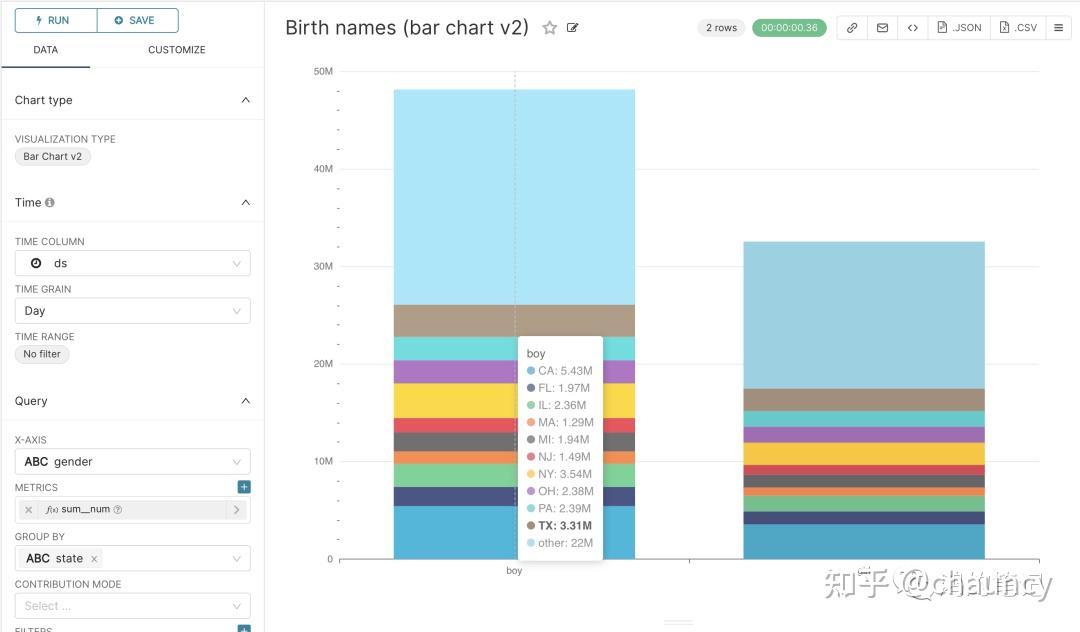
Task: Collapse the Chart type section
Action: tap(246, 100)
